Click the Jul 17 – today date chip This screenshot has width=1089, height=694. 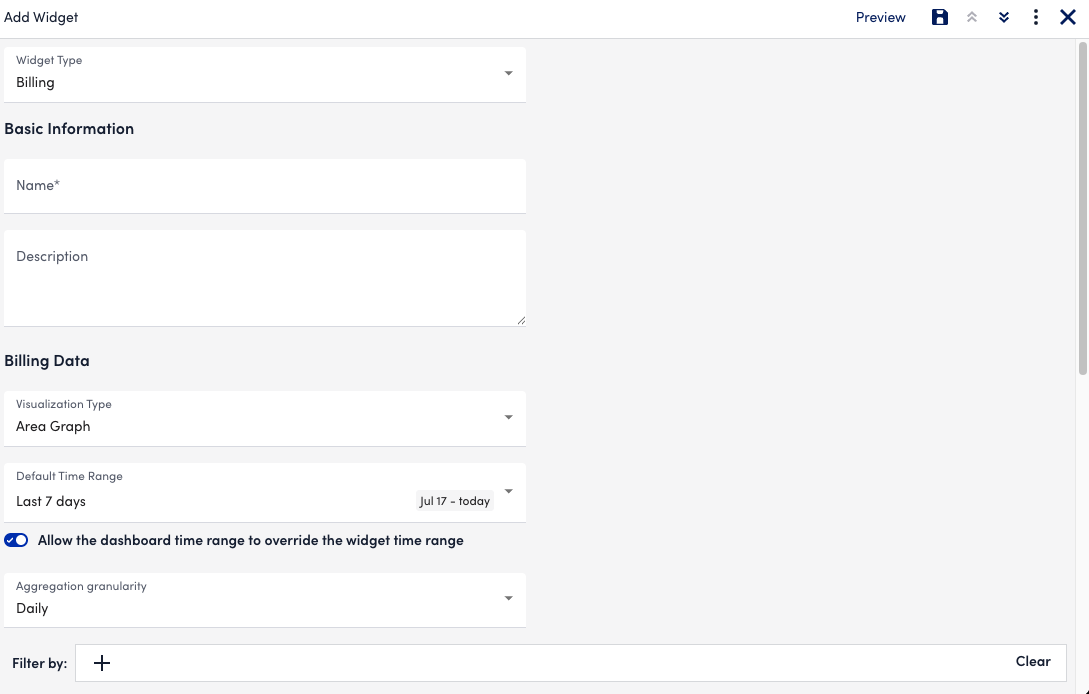454,501
